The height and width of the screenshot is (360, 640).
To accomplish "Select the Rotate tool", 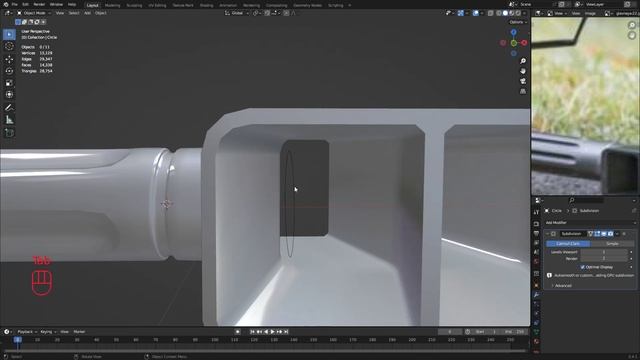I will click(9, 71).
